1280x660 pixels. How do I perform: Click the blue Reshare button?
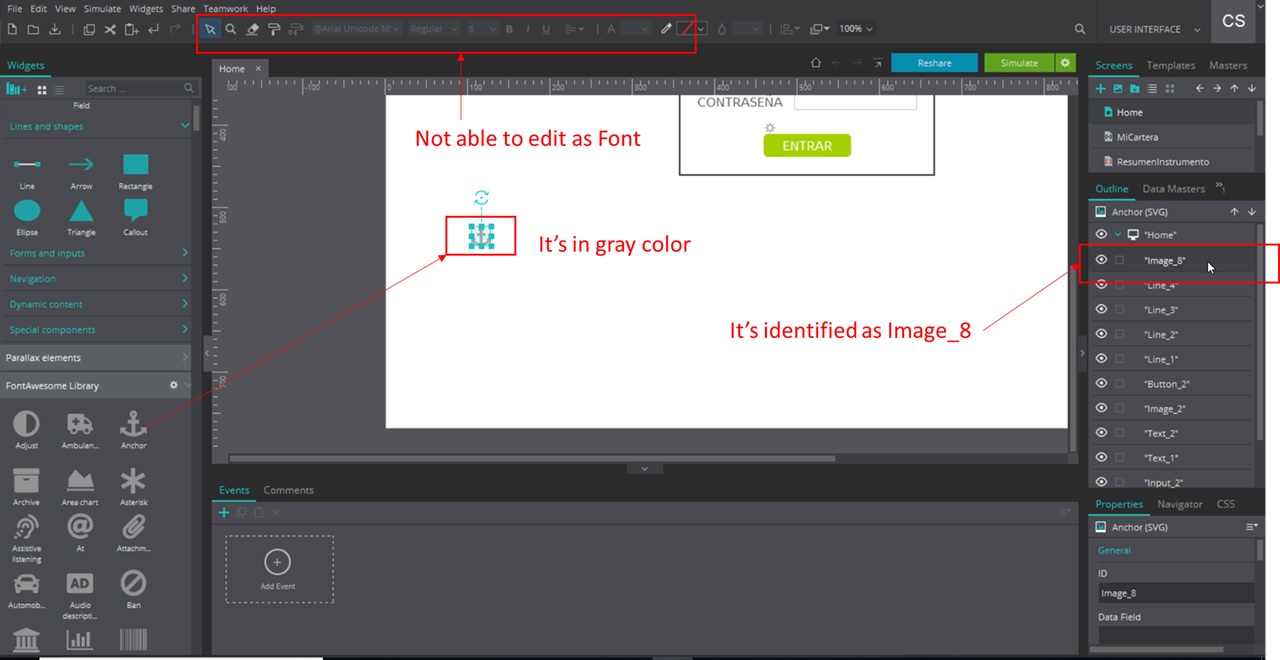(x=934, y=63)
